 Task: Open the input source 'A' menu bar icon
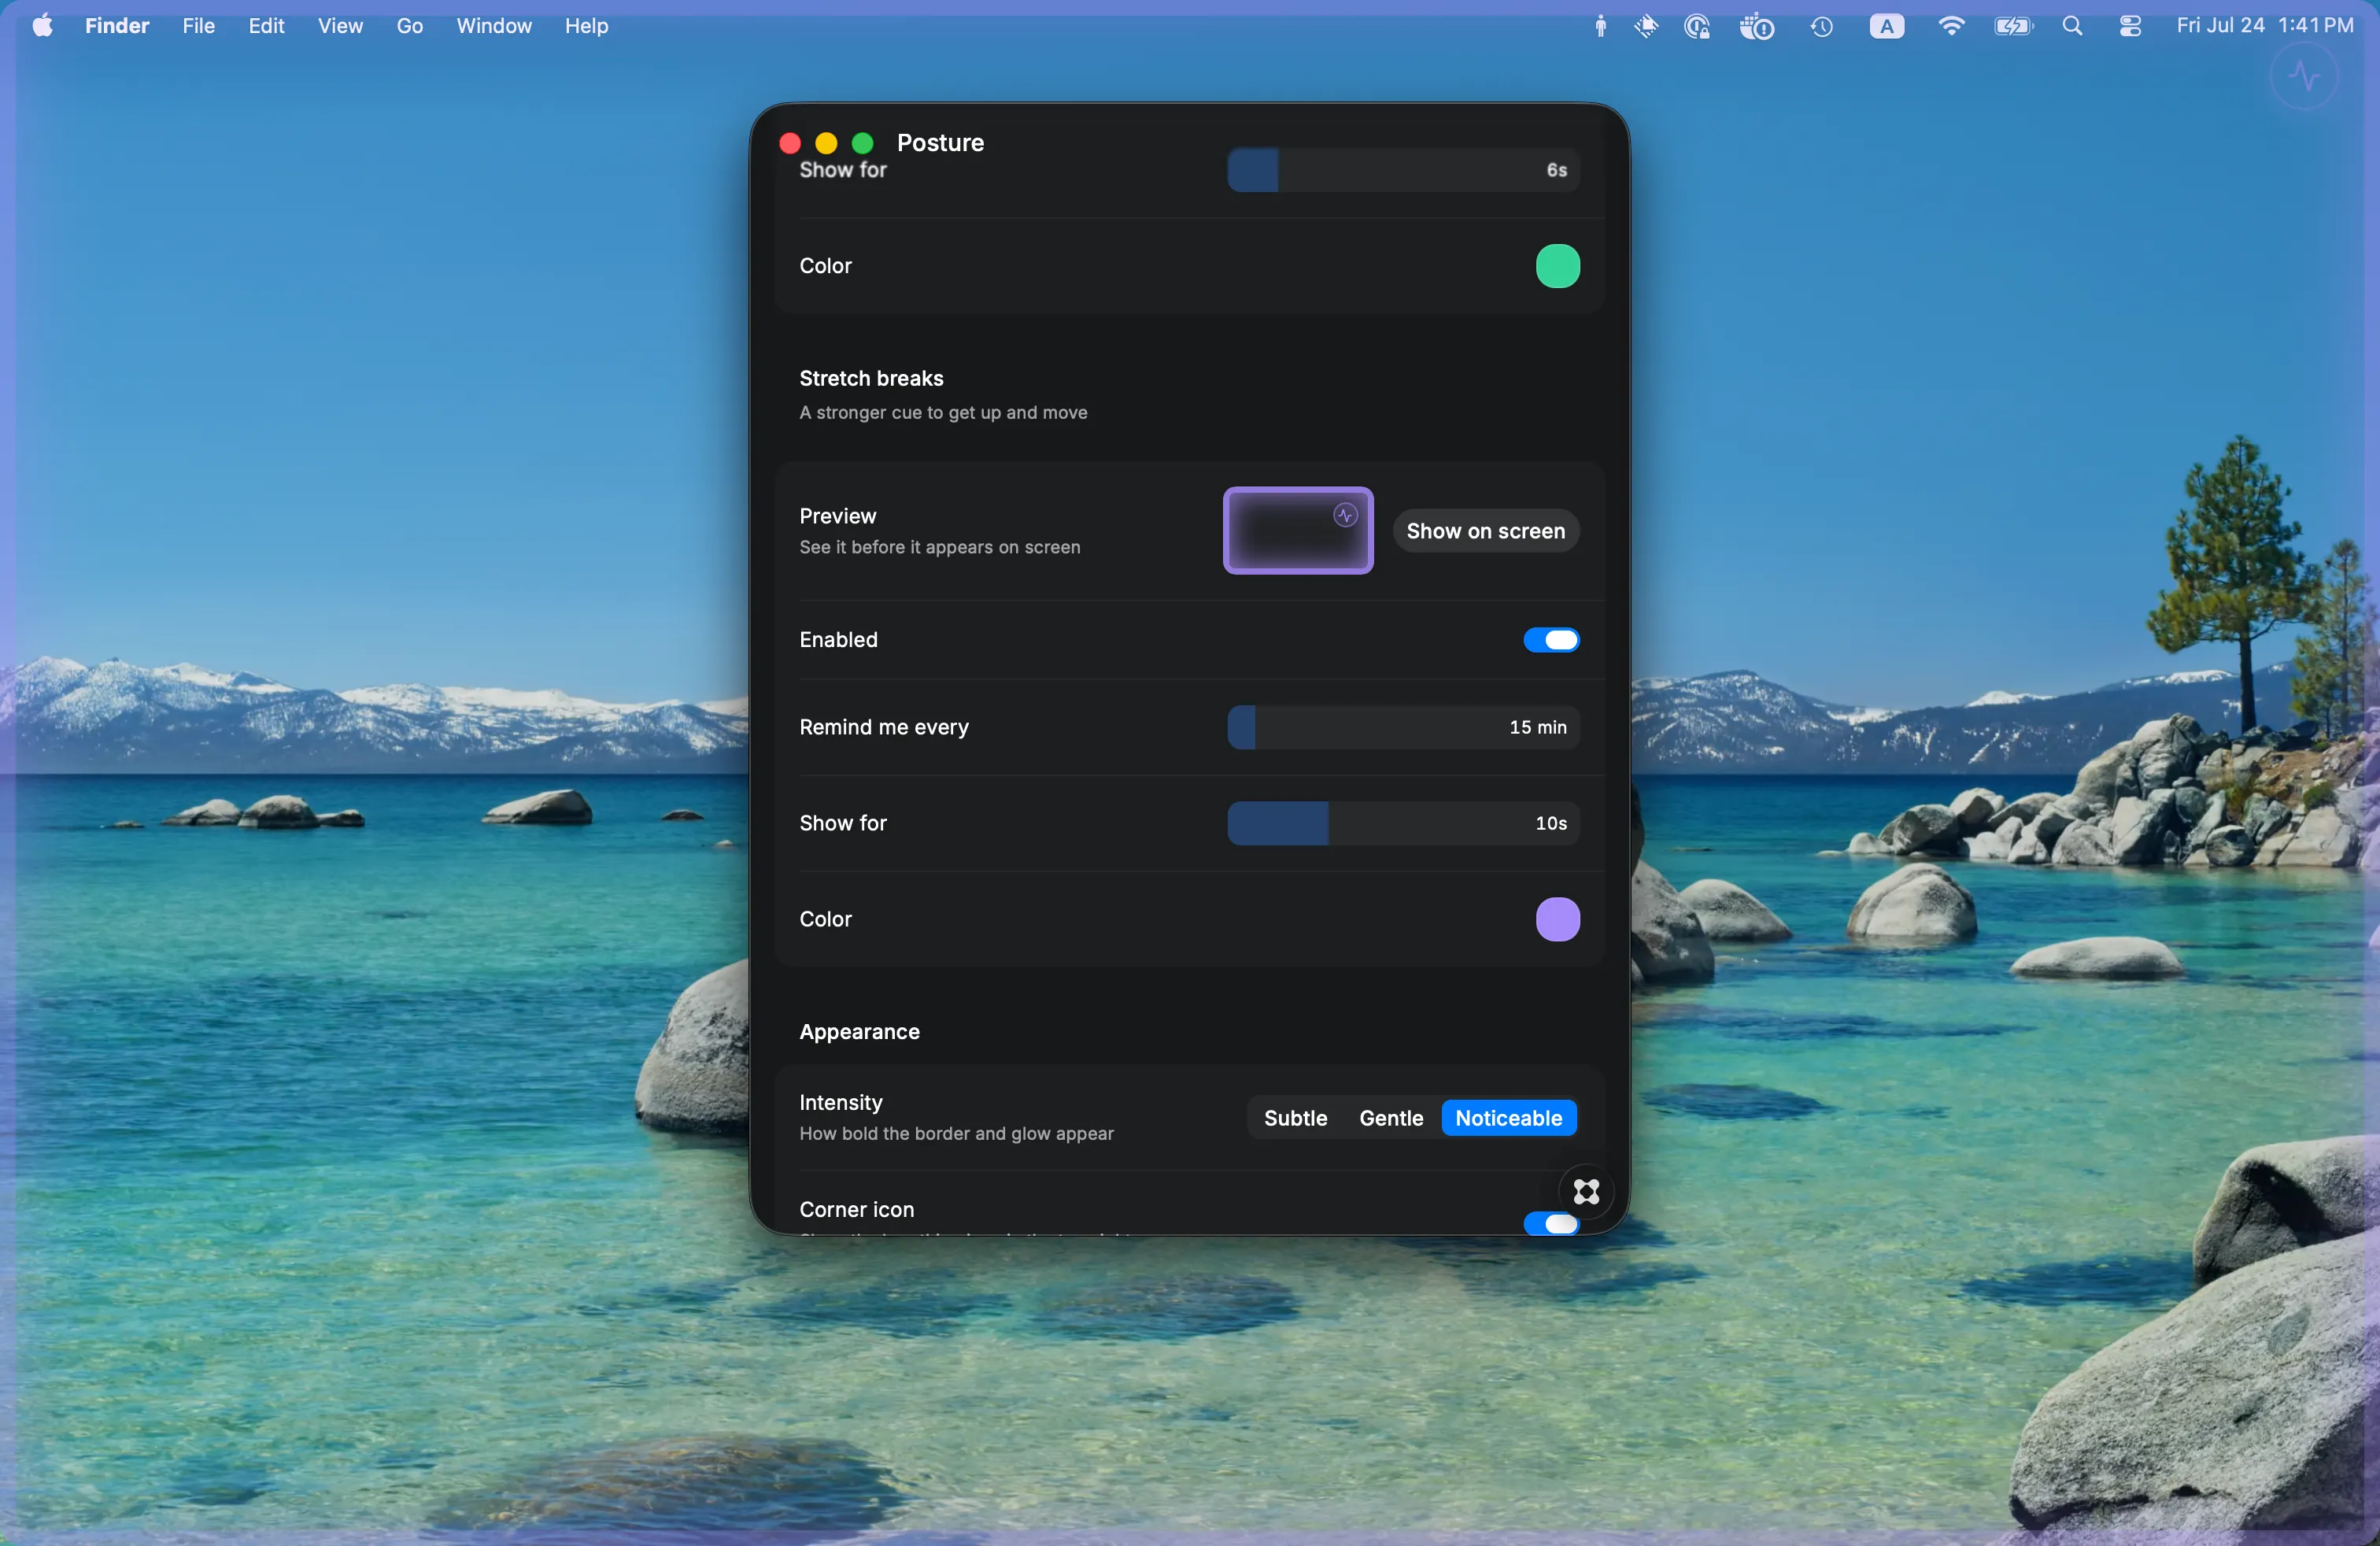tap(1887, 26)
